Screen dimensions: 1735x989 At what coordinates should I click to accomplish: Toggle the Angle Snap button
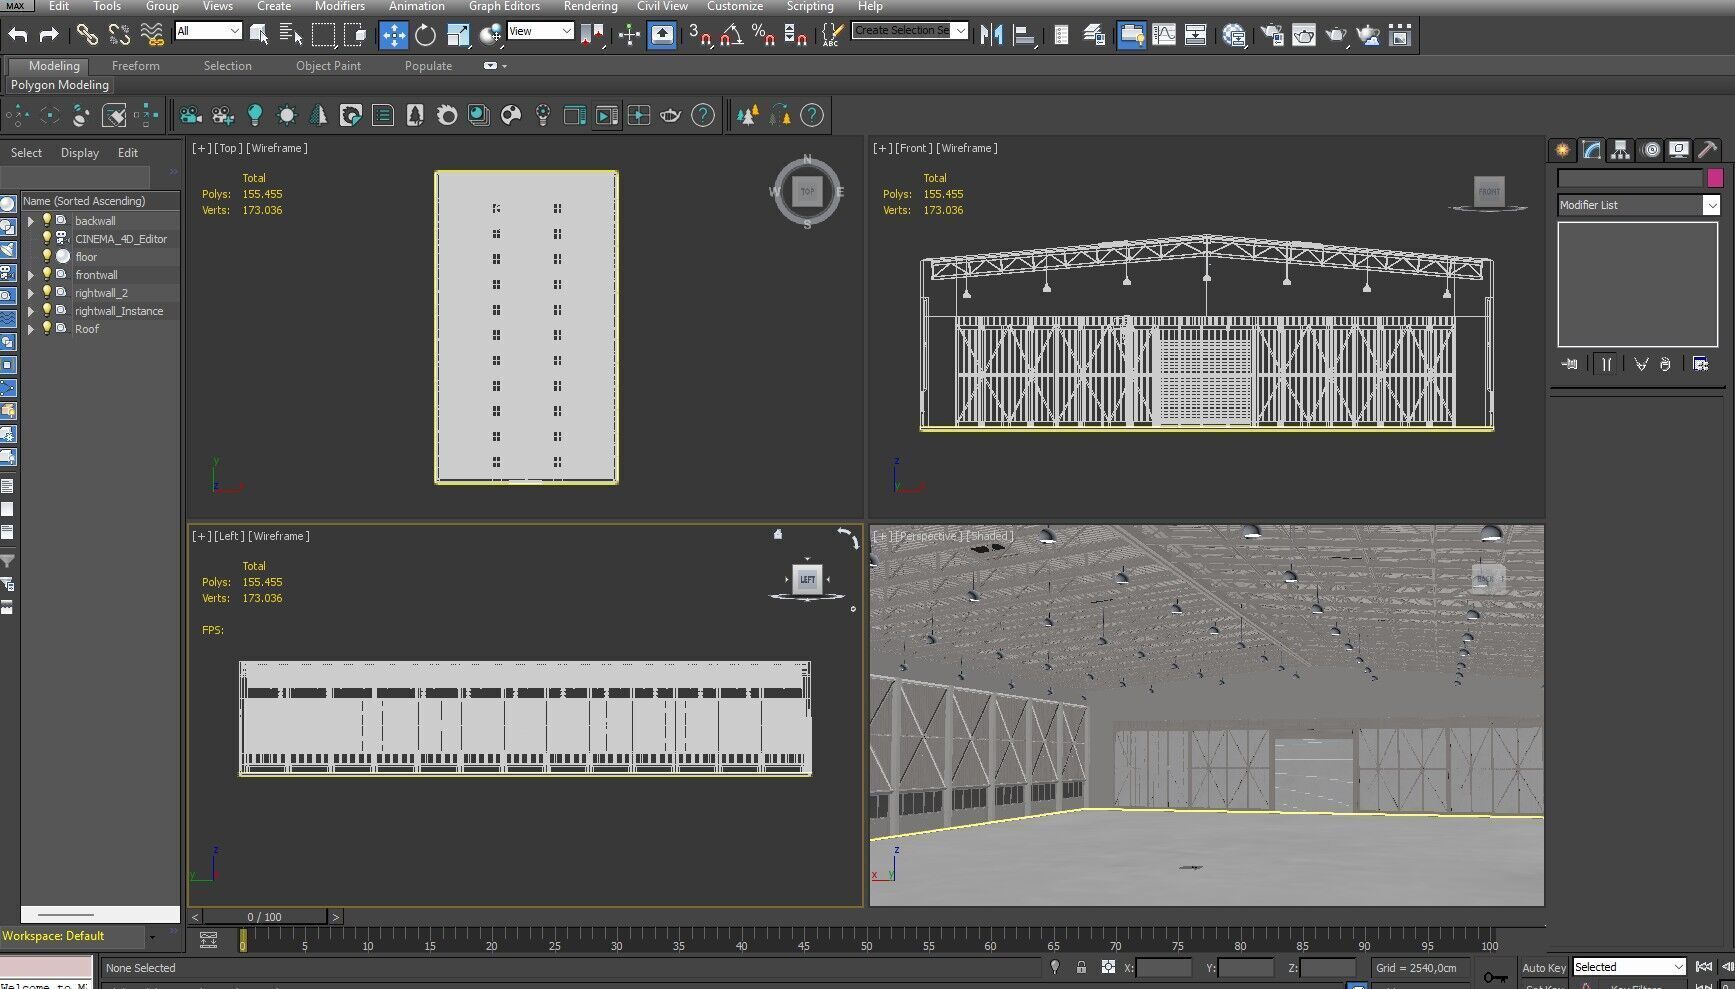(x=731, y=35)
